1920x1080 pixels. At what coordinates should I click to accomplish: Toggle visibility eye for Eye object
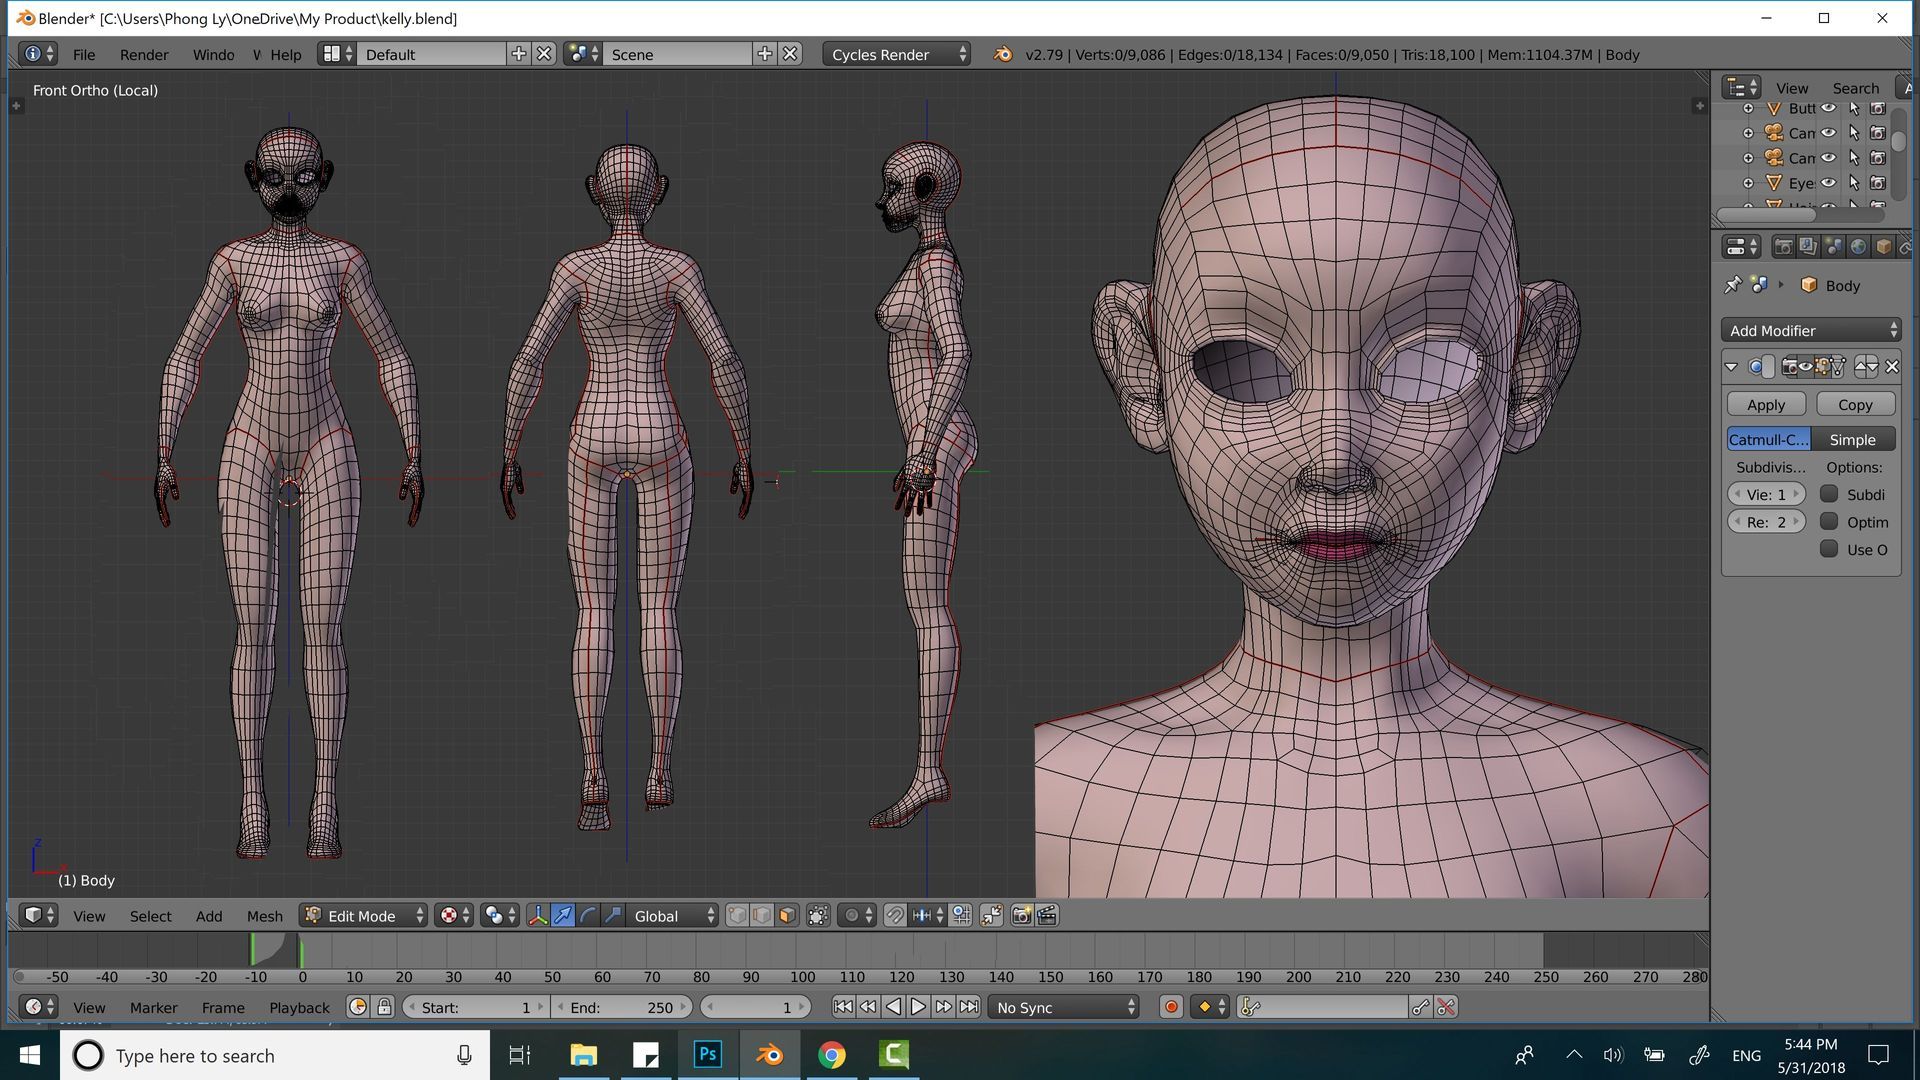(x=1828, y=183)
